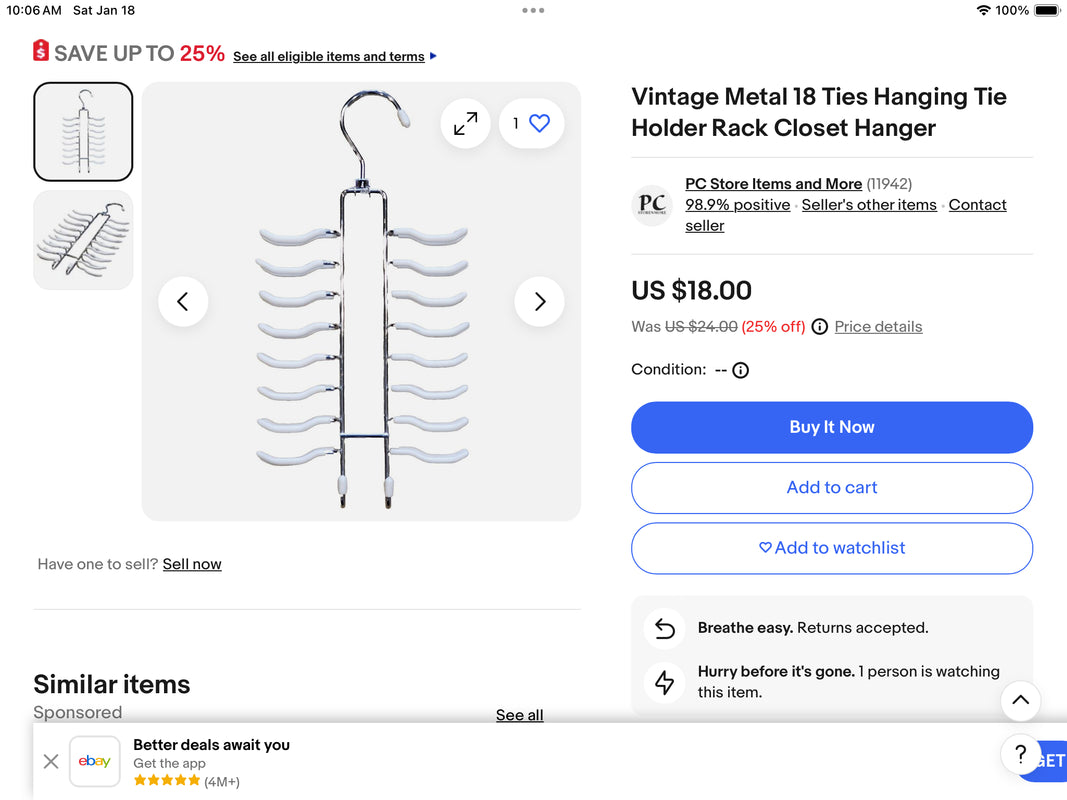
Task: Follow the Sell now link
Action: tap(192, 564)
